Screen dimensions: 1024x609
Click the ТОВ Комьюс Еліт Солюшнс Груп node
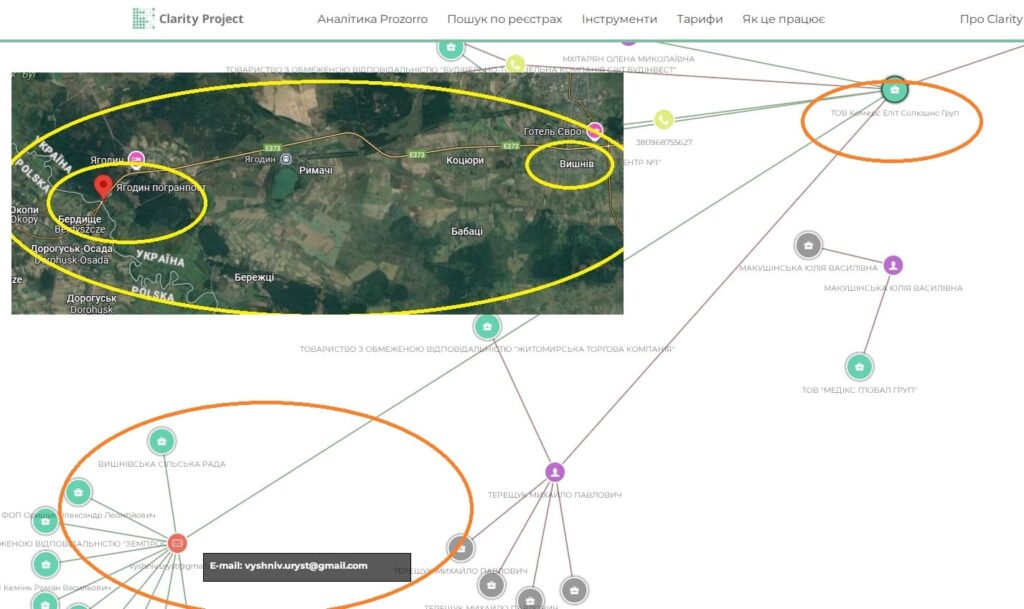pos(895,91)
